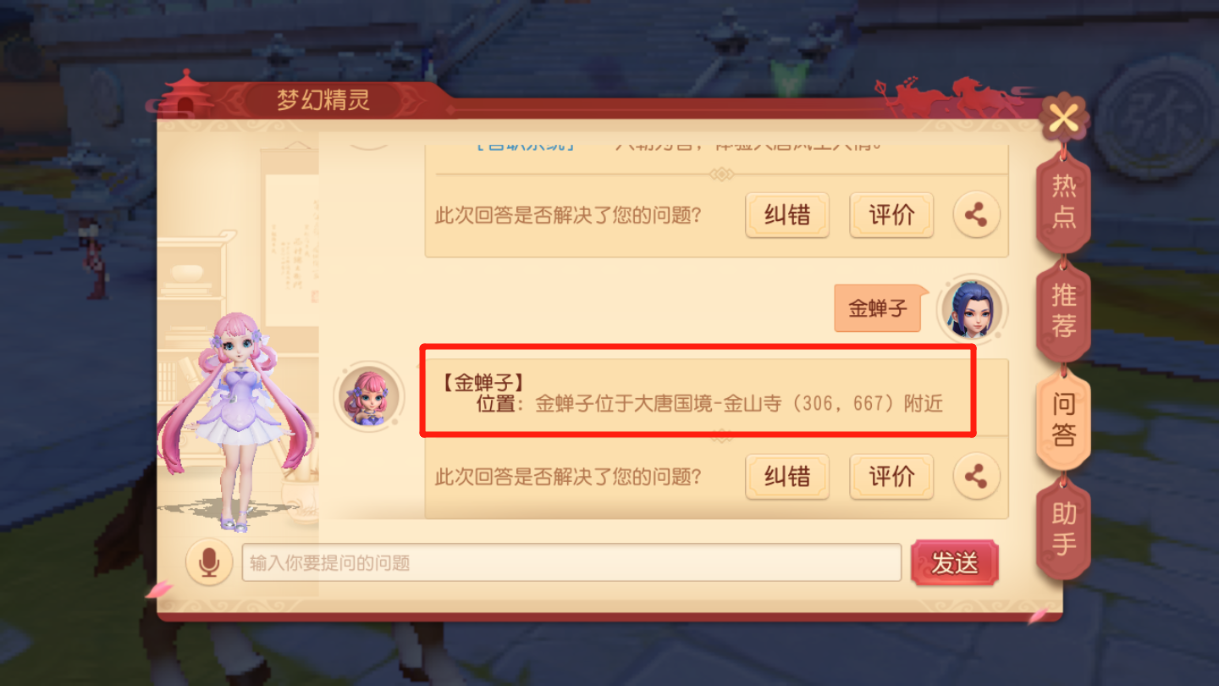
Task: Select the 问答 tab
Action: click(1063, 419)
